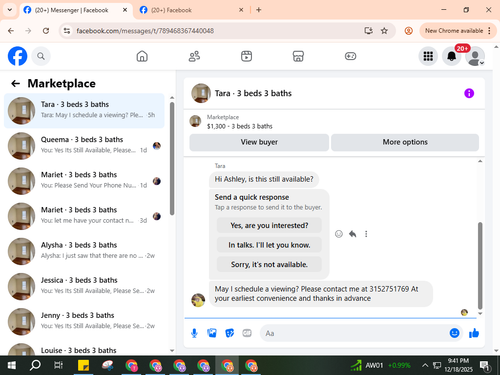
Task: Click the reply arrow icon beside quick response
Action: click(353, 234)
